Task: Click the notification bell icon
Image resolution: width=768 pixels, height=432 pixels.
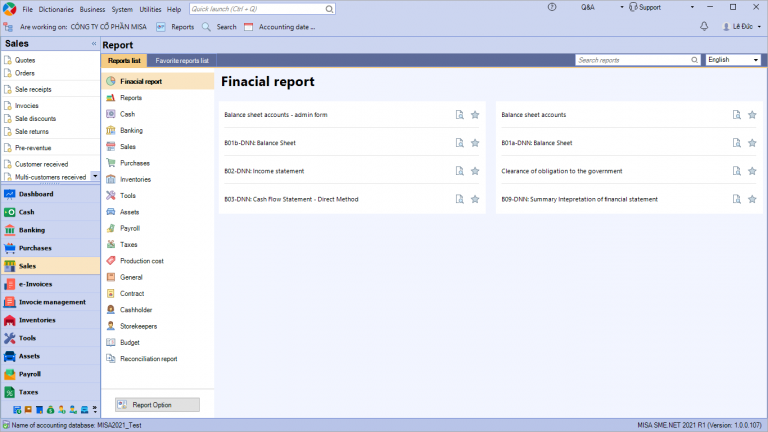Action: [704, 26]
